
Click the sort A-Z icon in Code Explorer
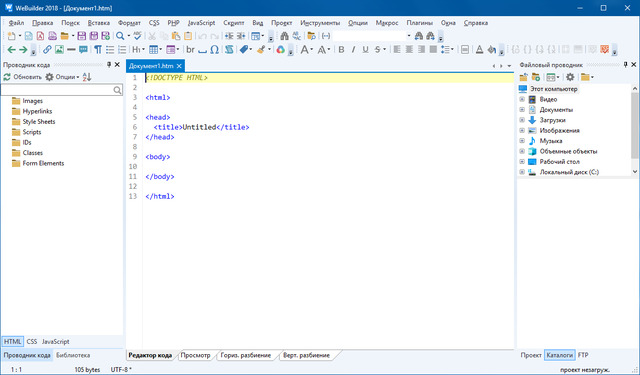pyautogui.click(x=87, y=77)
